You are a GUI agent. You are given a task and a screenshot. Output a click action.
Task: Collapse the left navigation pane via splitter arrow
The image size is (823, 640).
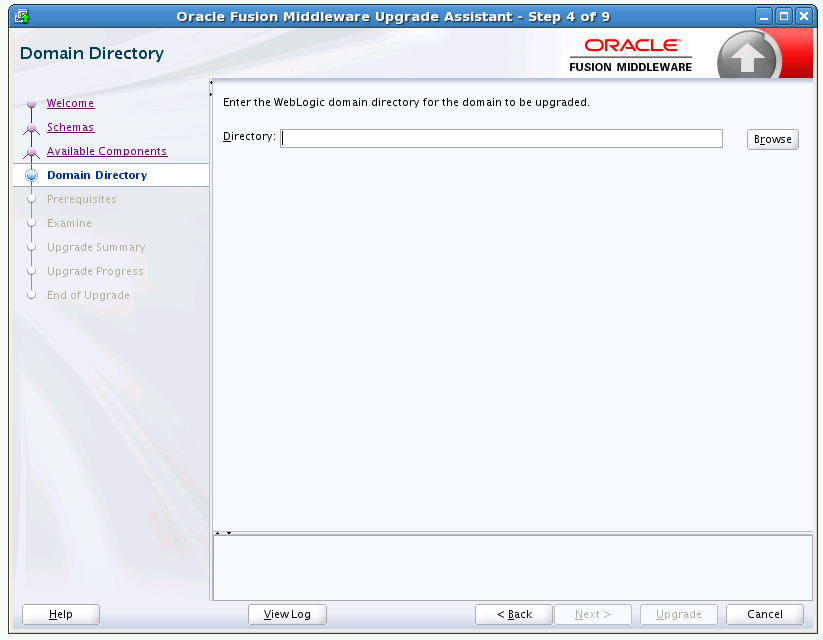(211, 82)
